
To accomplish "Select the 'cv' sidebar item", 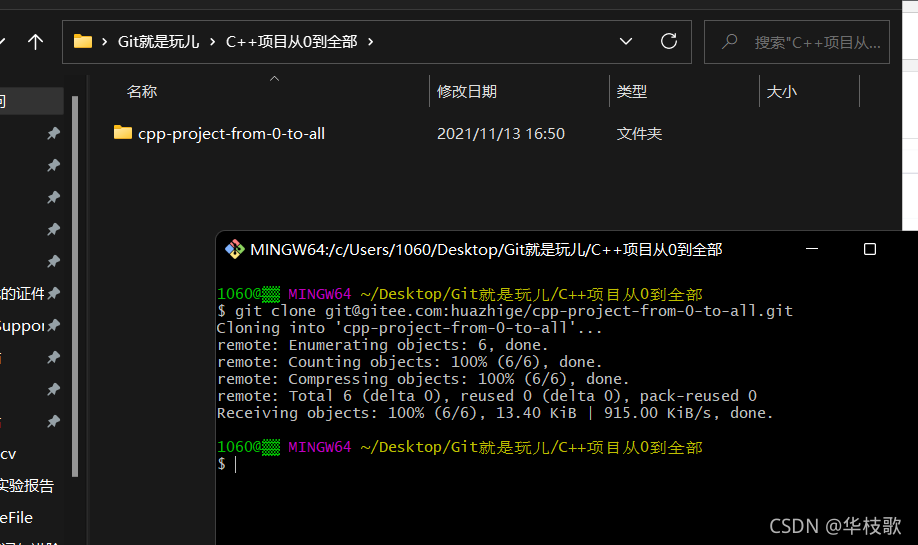I will coord(8,454).
